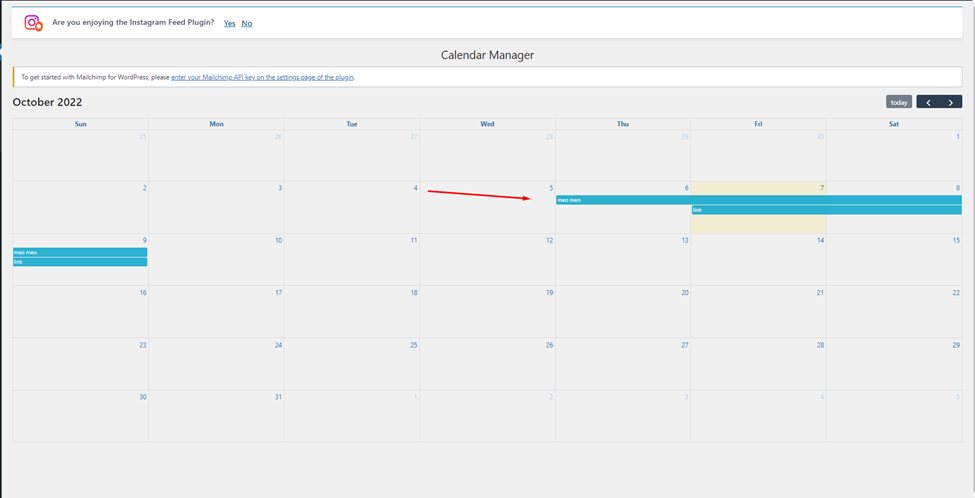Select day number 27 in the October 23 week
Screen dimensions: 975x498
click(685, 344)
